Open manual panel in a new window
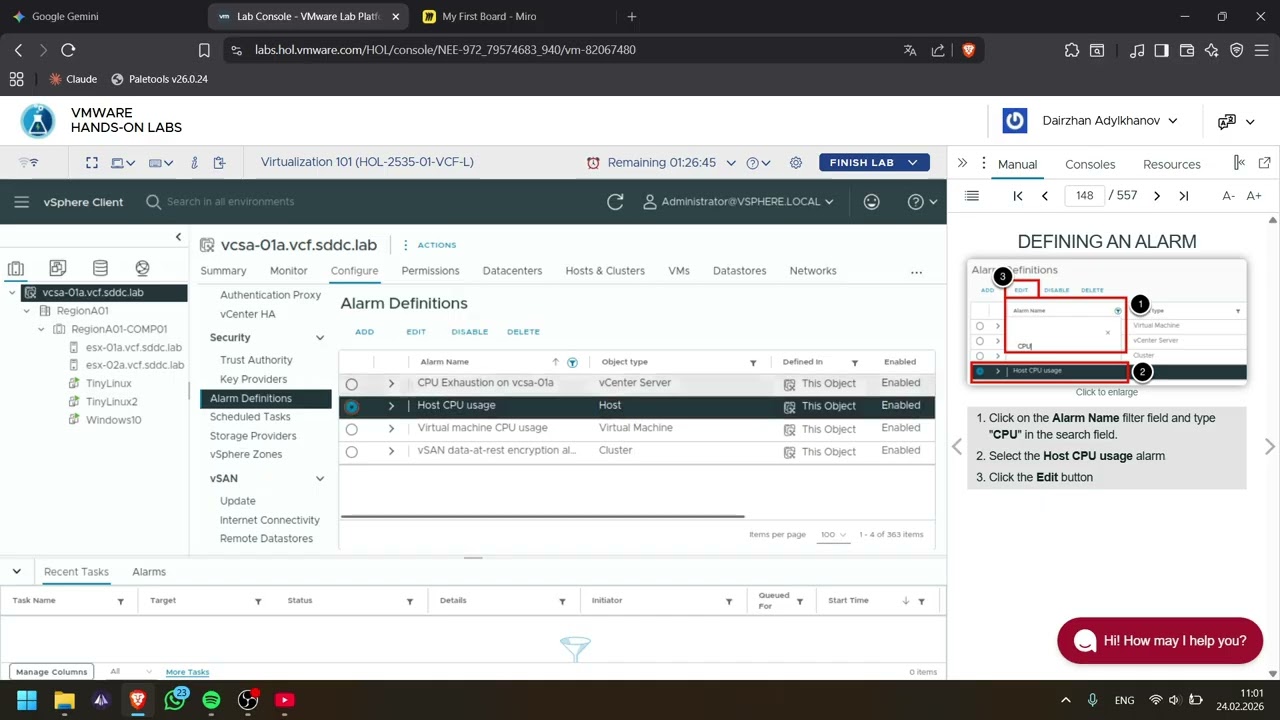Viewport: 1280px width, 720px height. 1264,163
